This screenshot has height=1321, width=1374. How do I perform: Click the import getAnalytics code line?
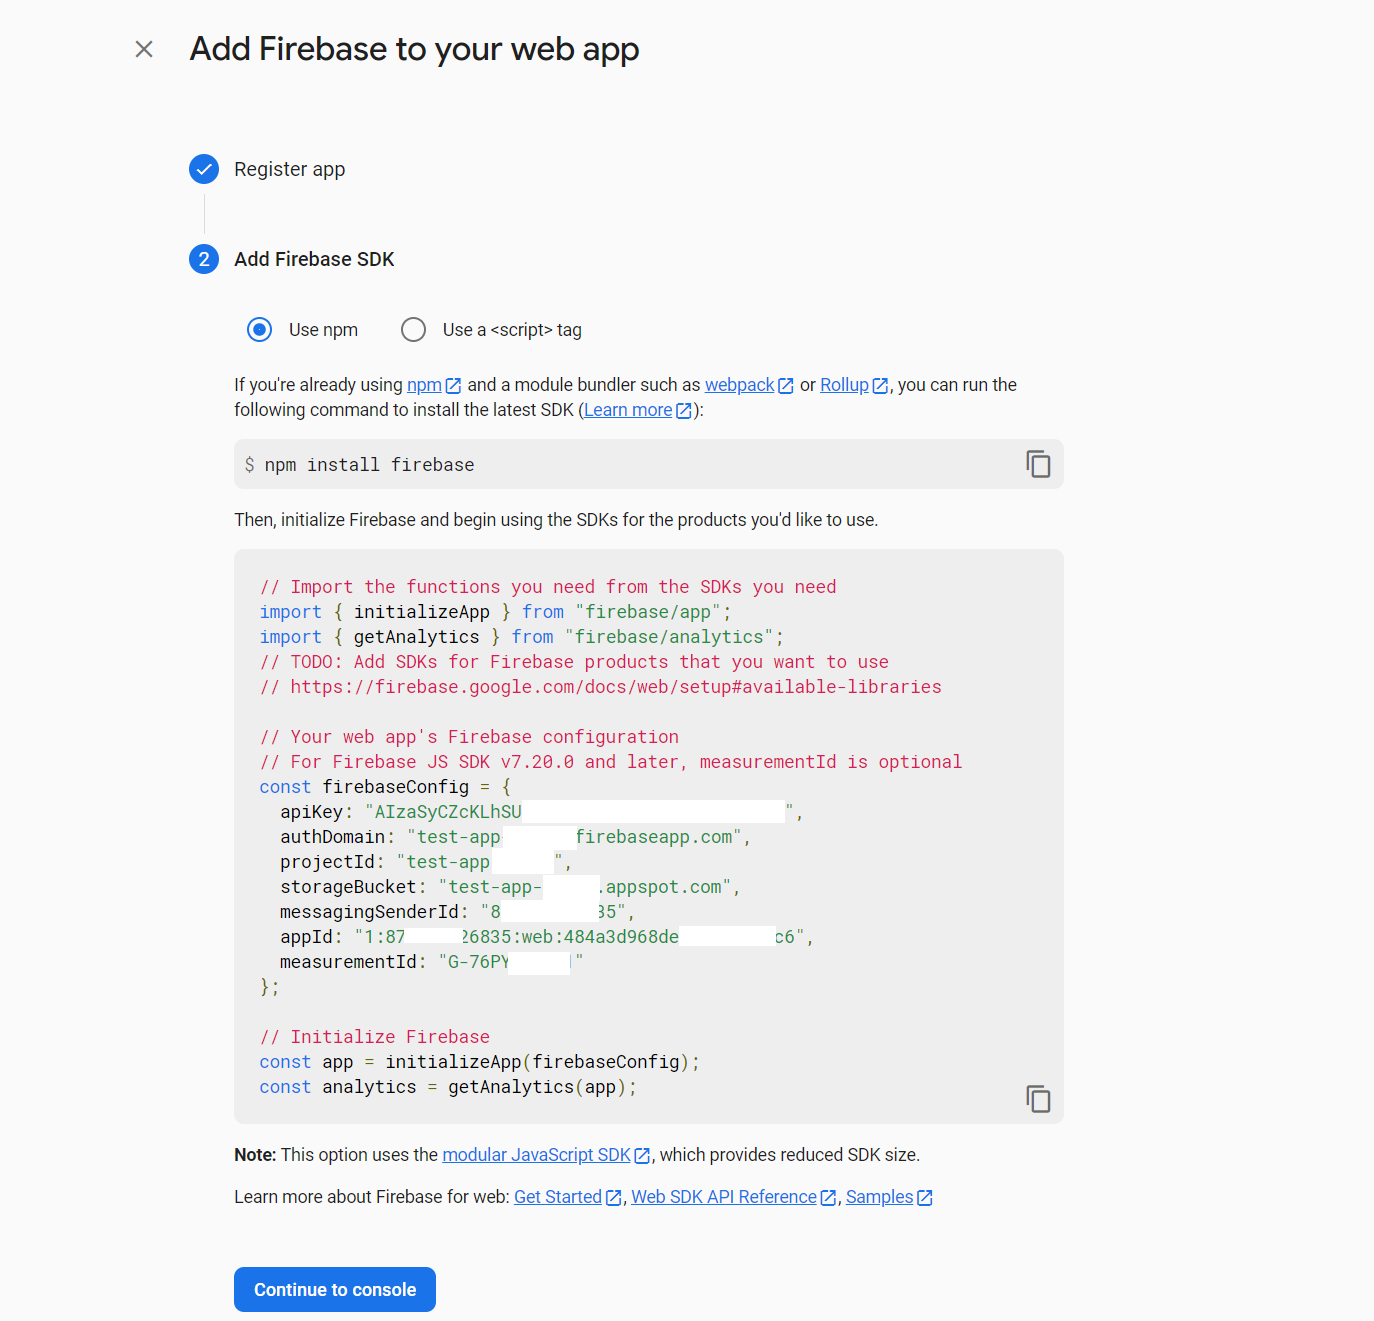tap(522, 637)
